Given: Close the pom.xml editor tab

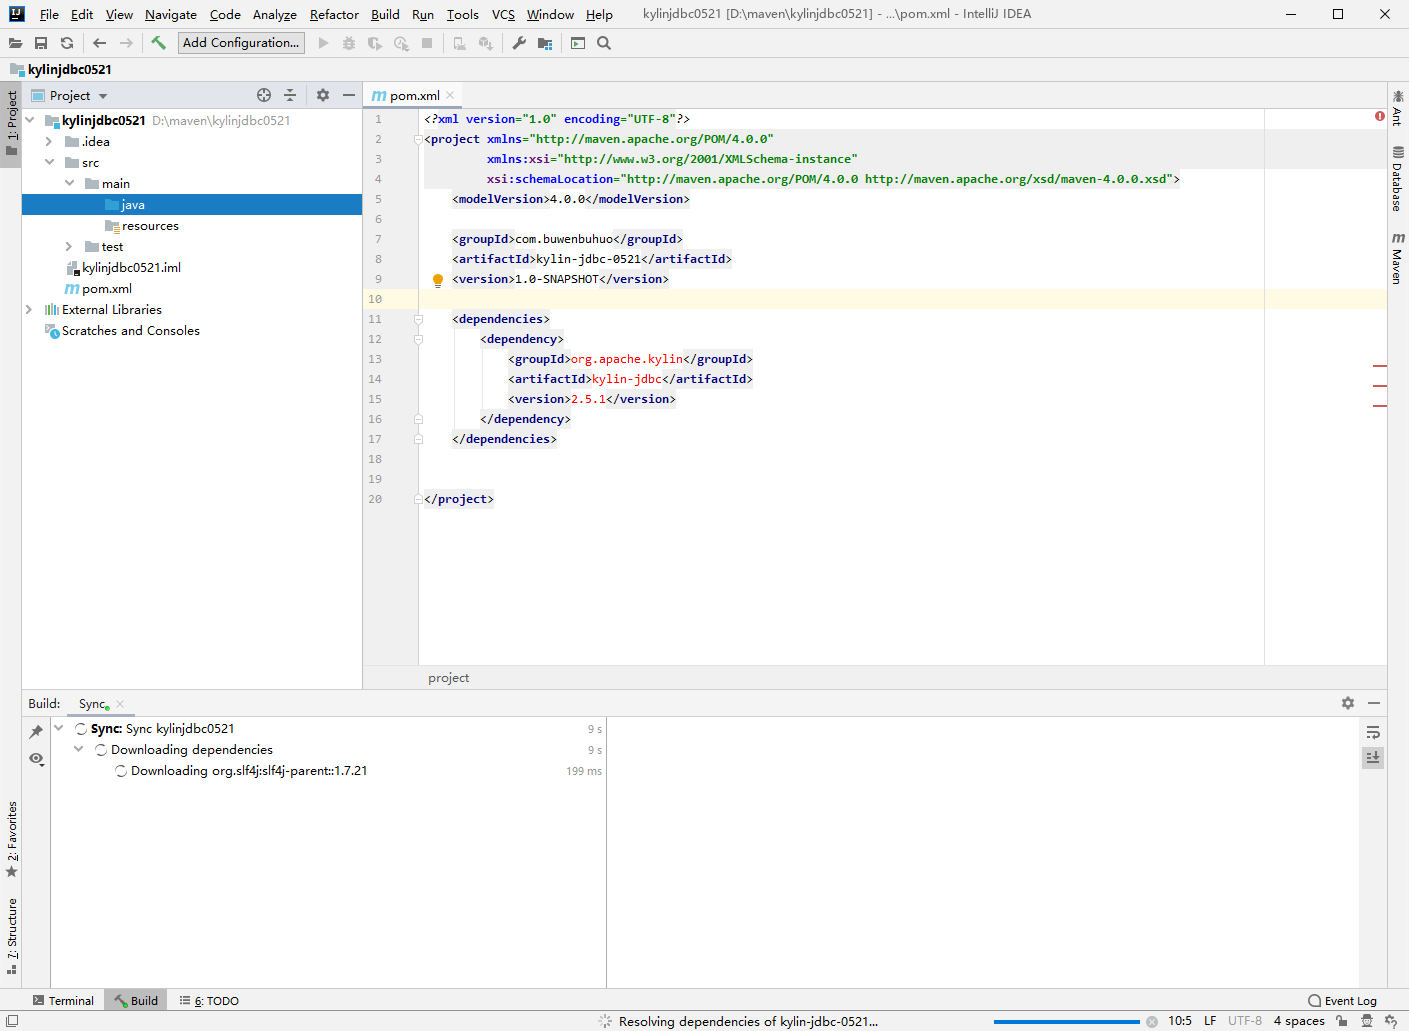Looking at the screenshot, I should tap(450, 95).
